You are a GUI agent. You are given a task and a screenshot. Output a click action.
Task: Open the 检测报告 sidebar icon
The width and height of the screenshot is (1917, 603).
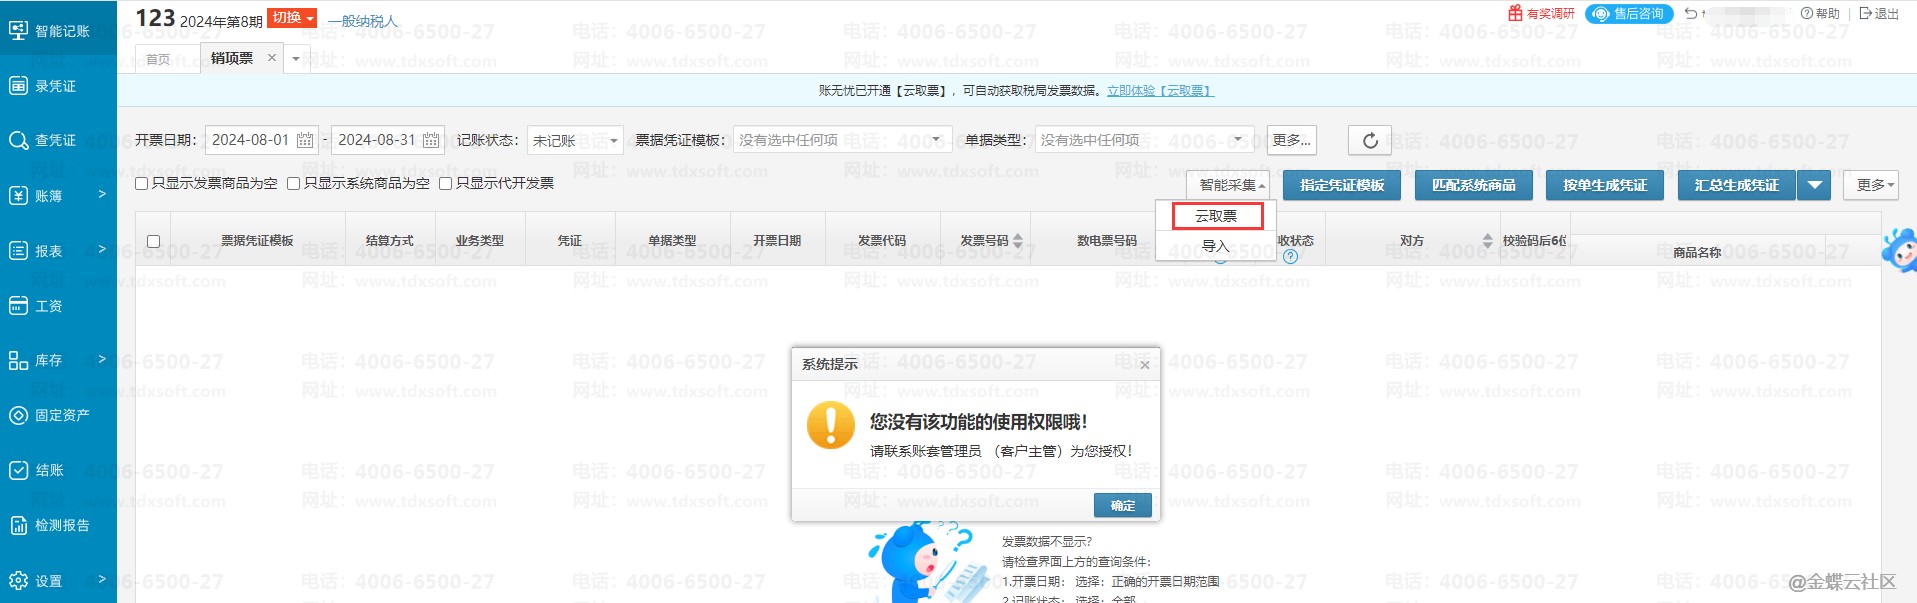coord(18,525)
